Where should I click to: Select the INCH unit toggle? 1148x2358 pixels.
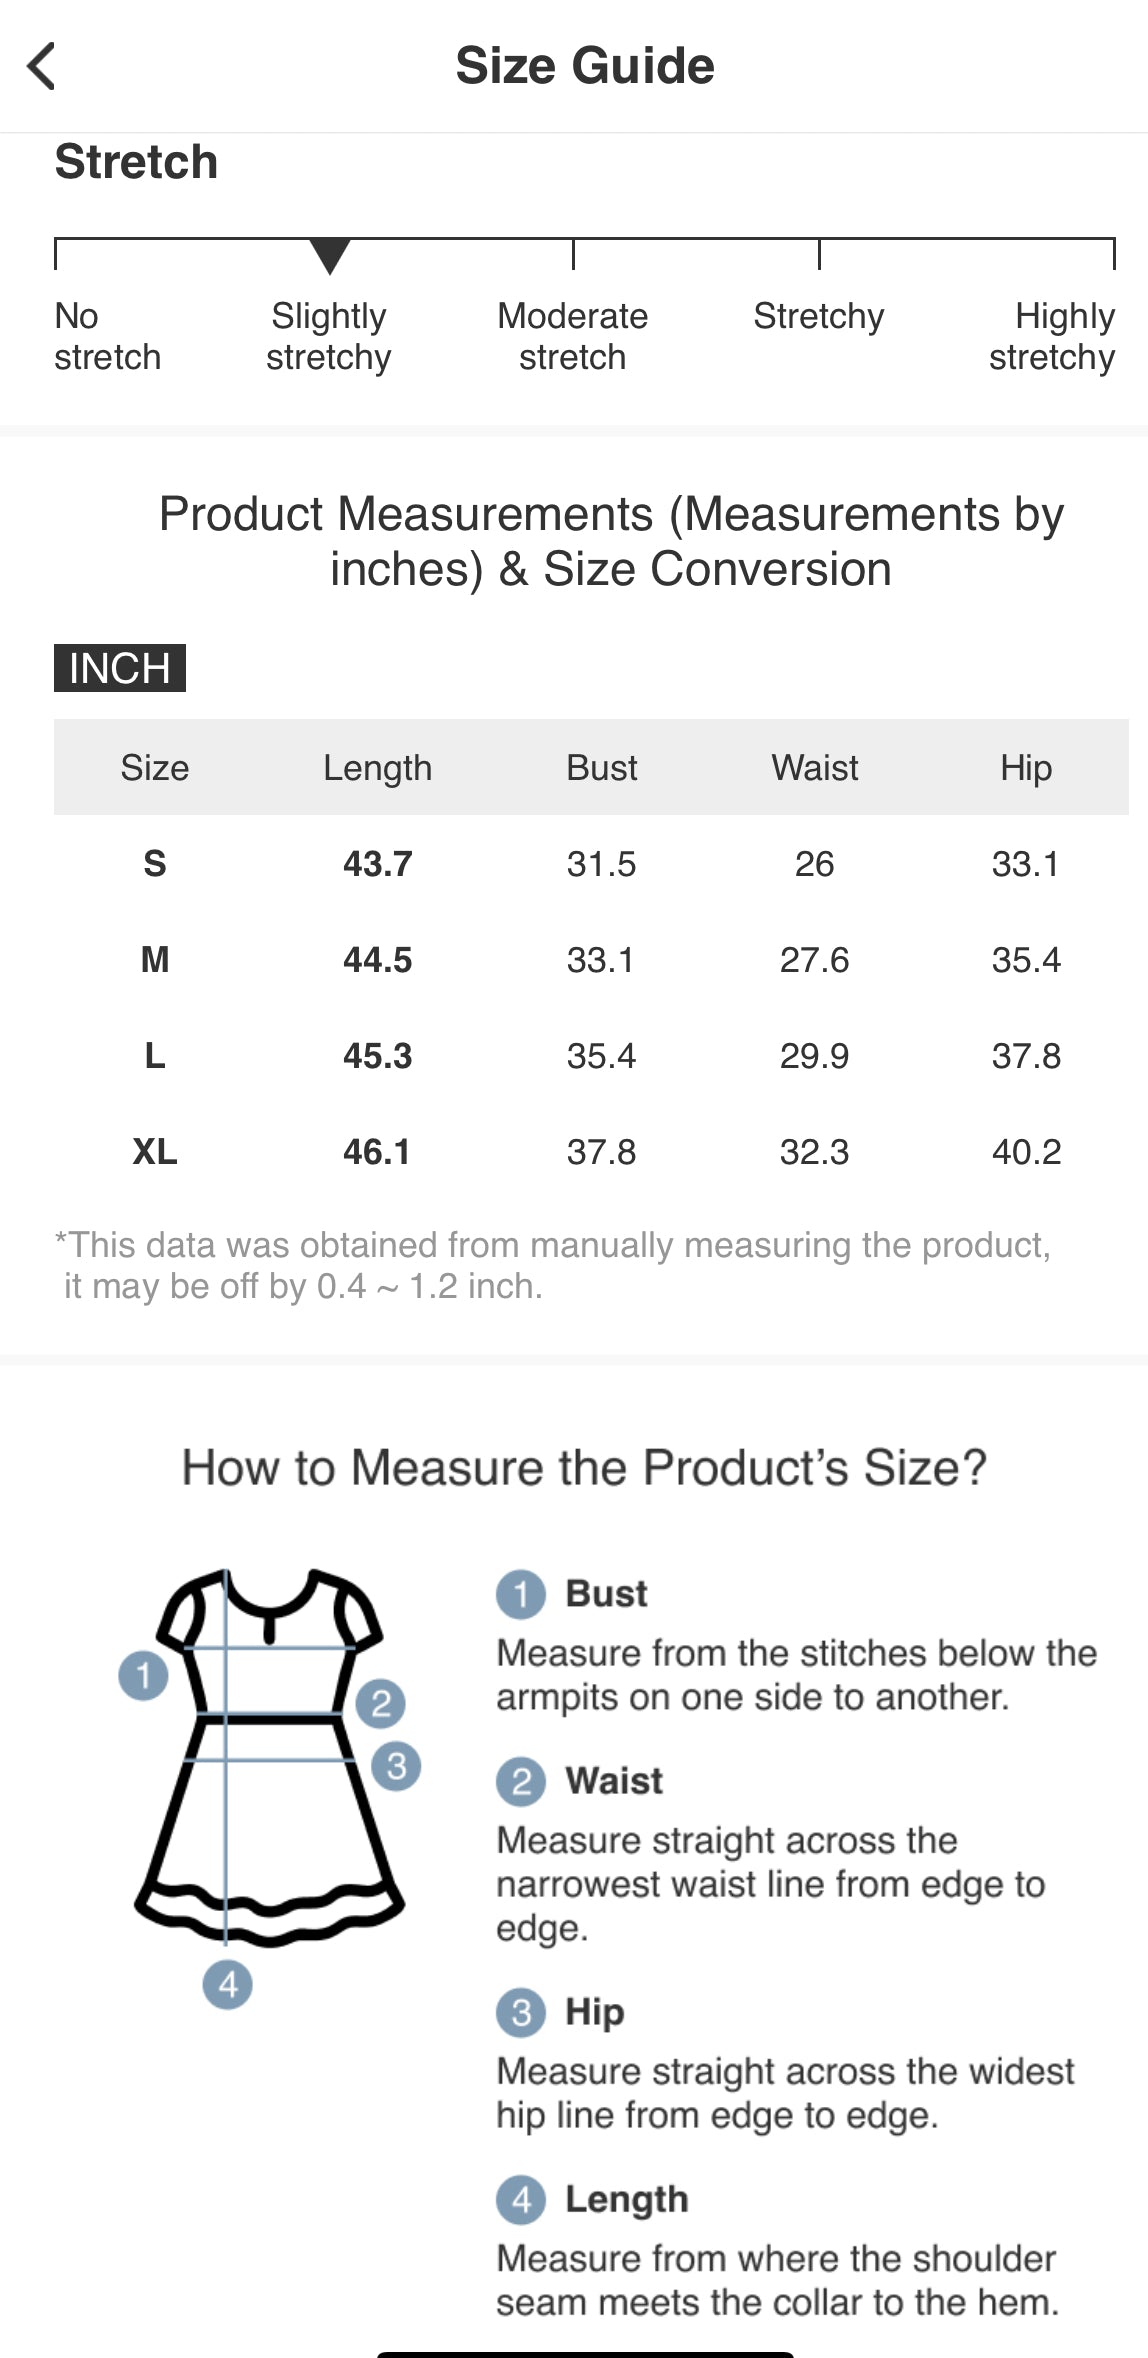[120, 668]
